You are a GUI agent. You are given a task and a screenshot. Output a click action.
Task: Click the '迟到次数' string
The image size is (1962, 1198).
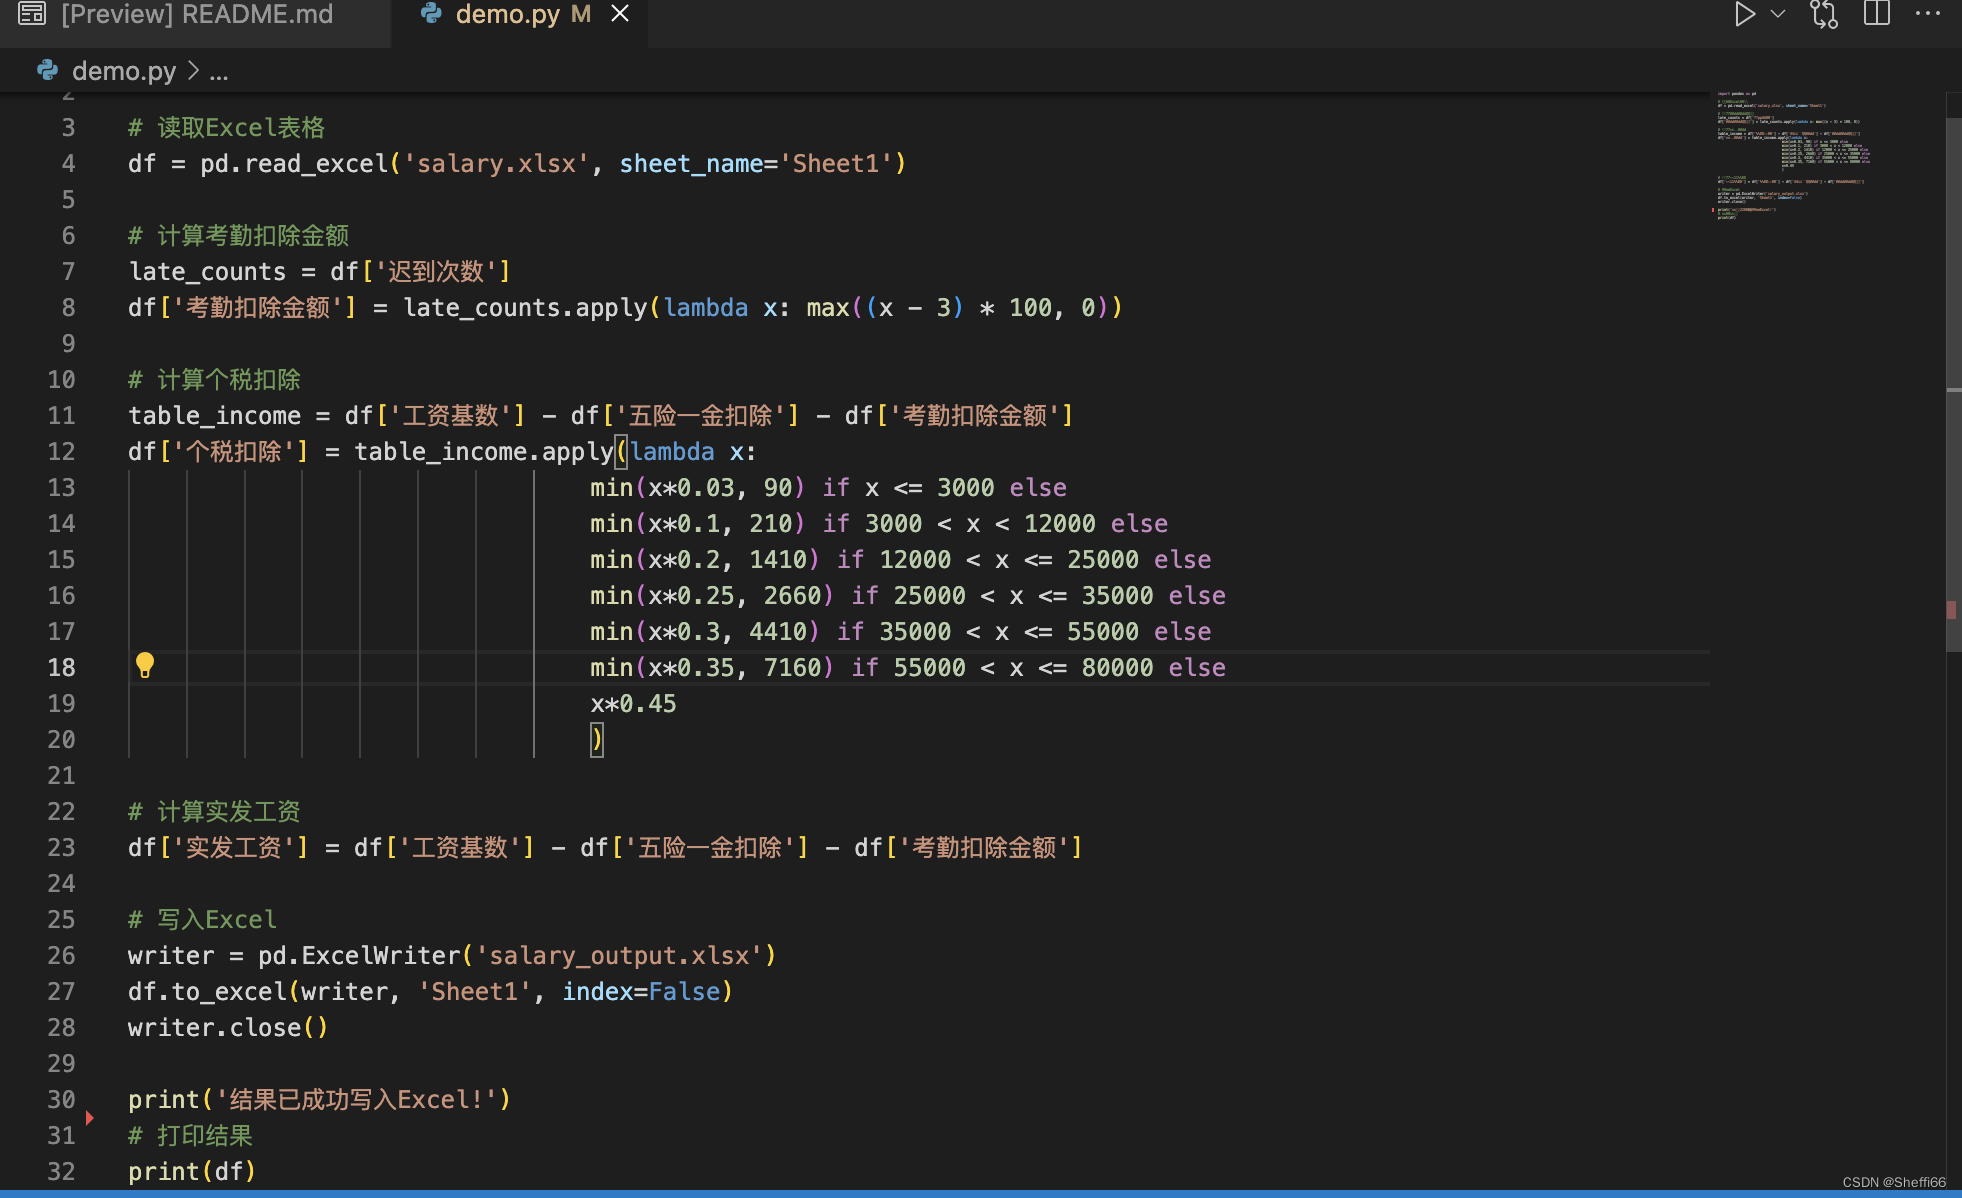[x=436, y=271]
